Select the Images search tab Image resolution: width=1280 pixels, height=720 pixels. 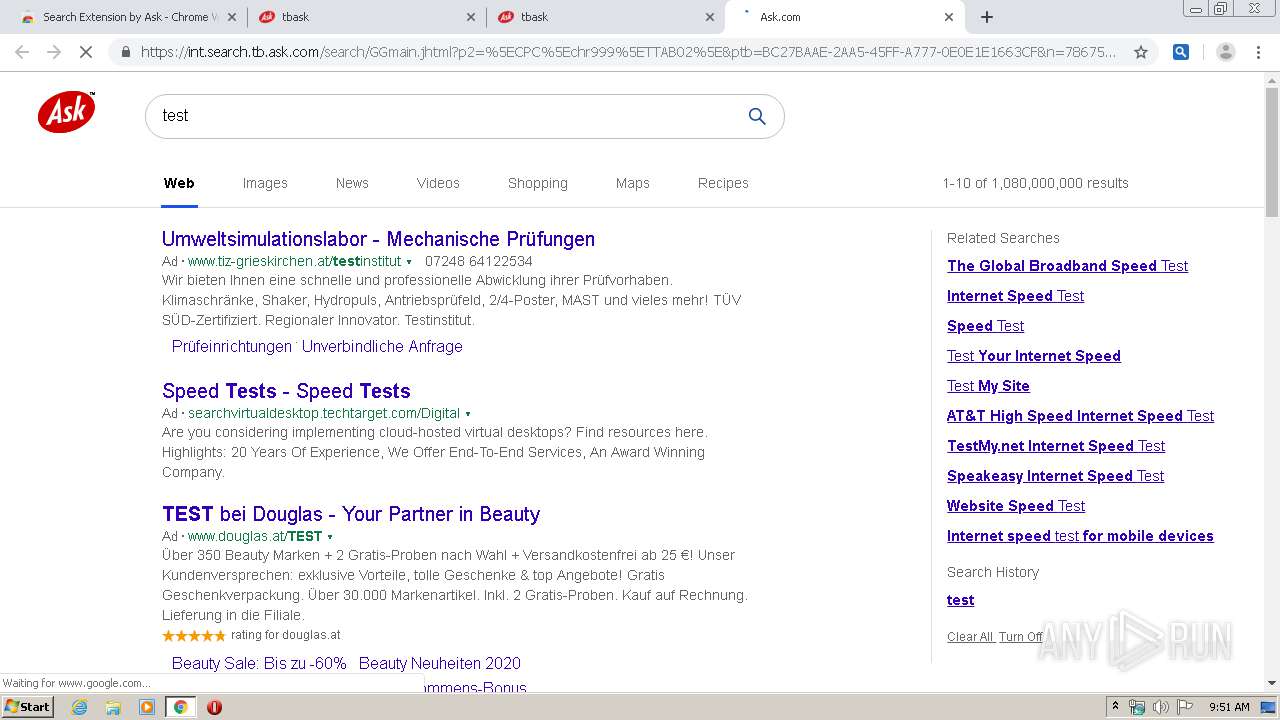tap(265, 183)
